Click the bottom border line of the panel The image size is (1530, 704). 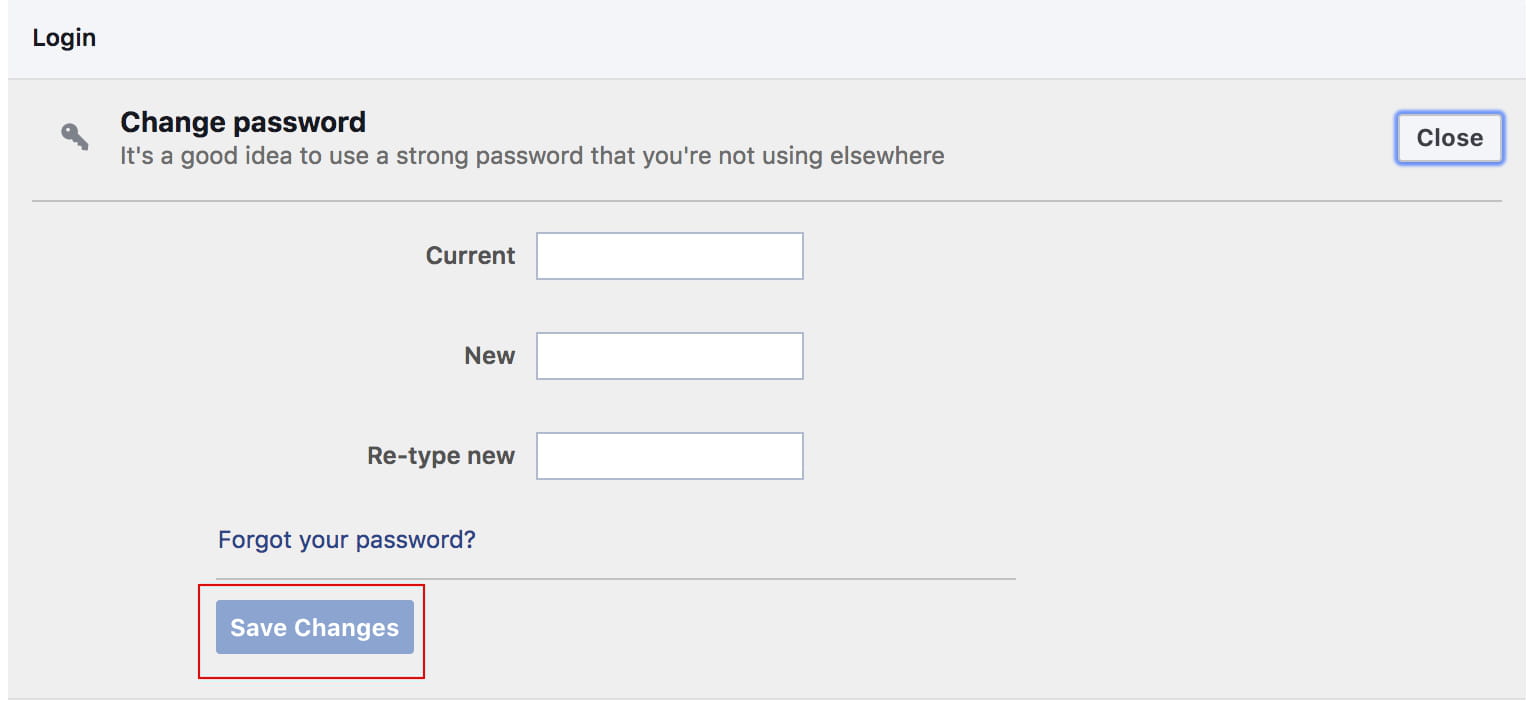pyautogui.click(x=766, y=698)
